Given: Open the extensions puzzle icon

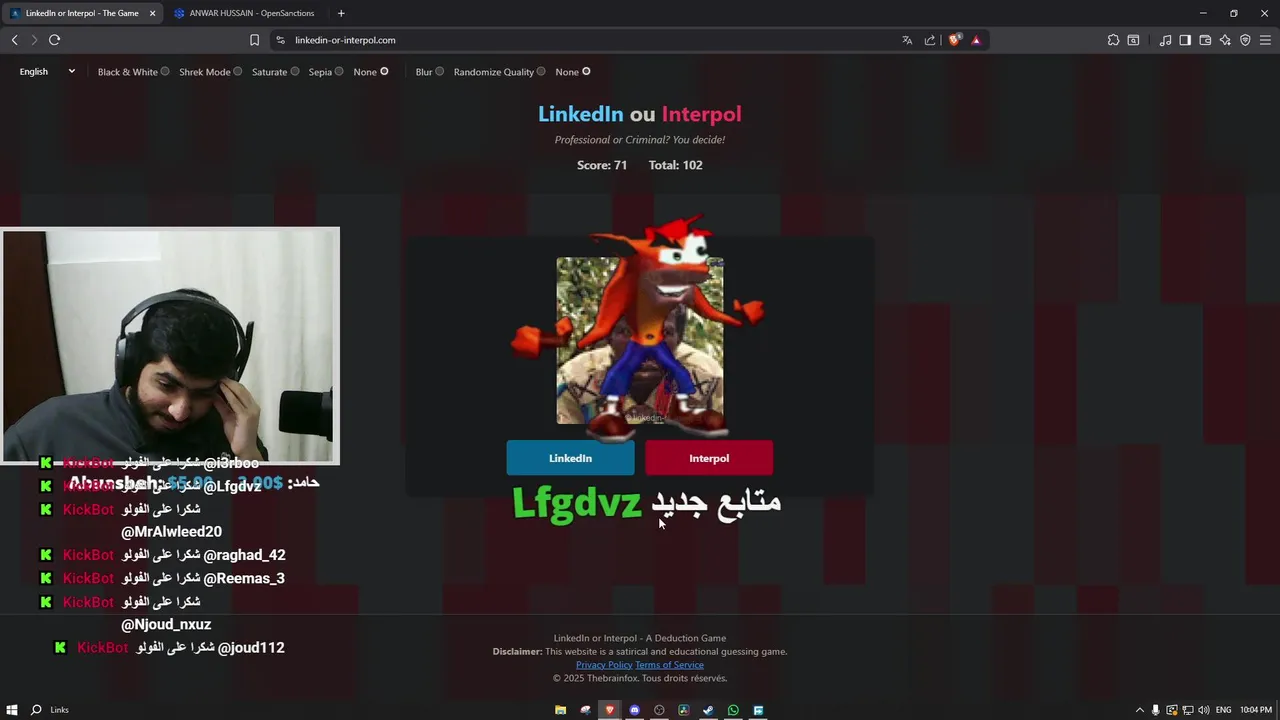Looking at the screenshot, I should tap(1113, 40).
